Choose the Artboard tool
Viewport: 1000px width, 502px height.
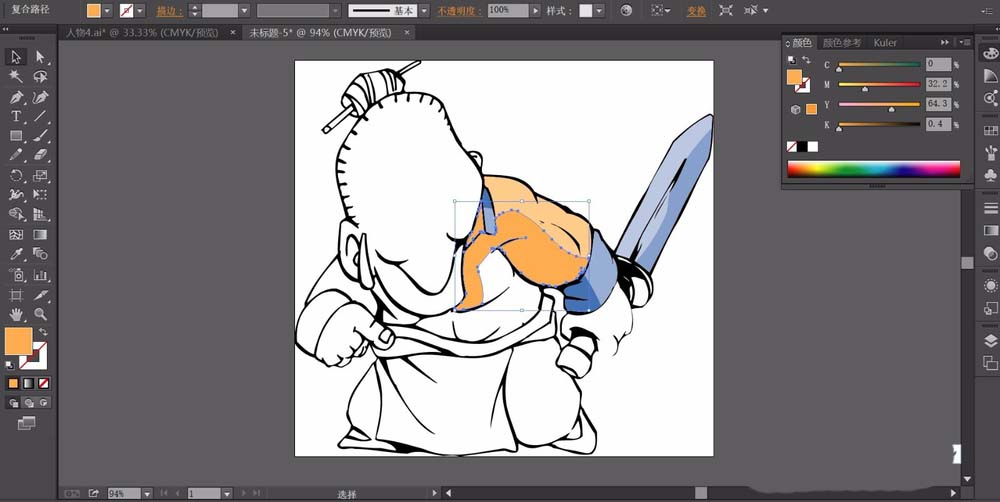click(16, 295)
